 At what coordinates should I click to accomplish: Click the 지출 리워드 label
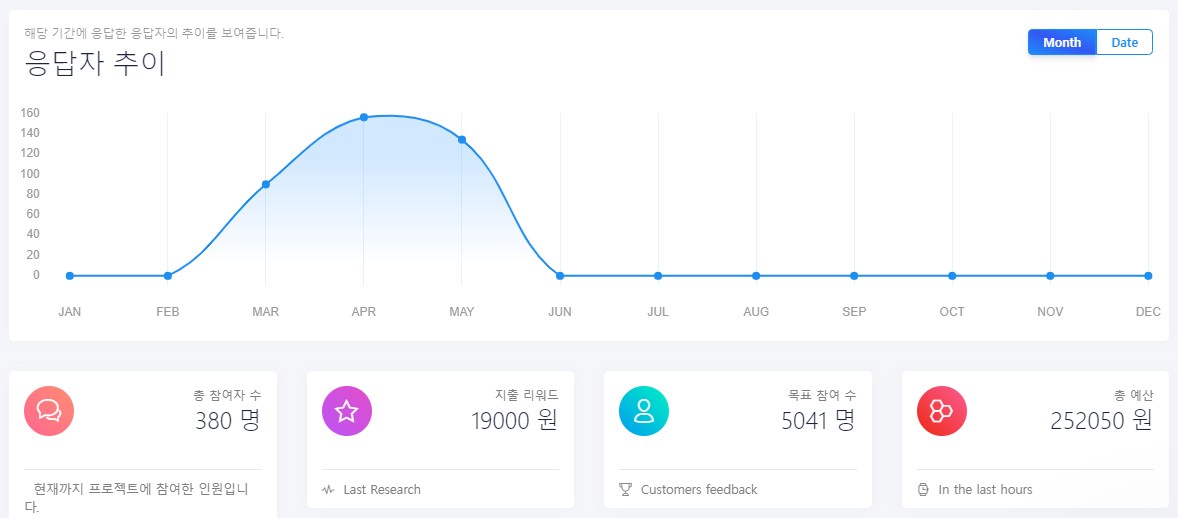pos(527,395)
